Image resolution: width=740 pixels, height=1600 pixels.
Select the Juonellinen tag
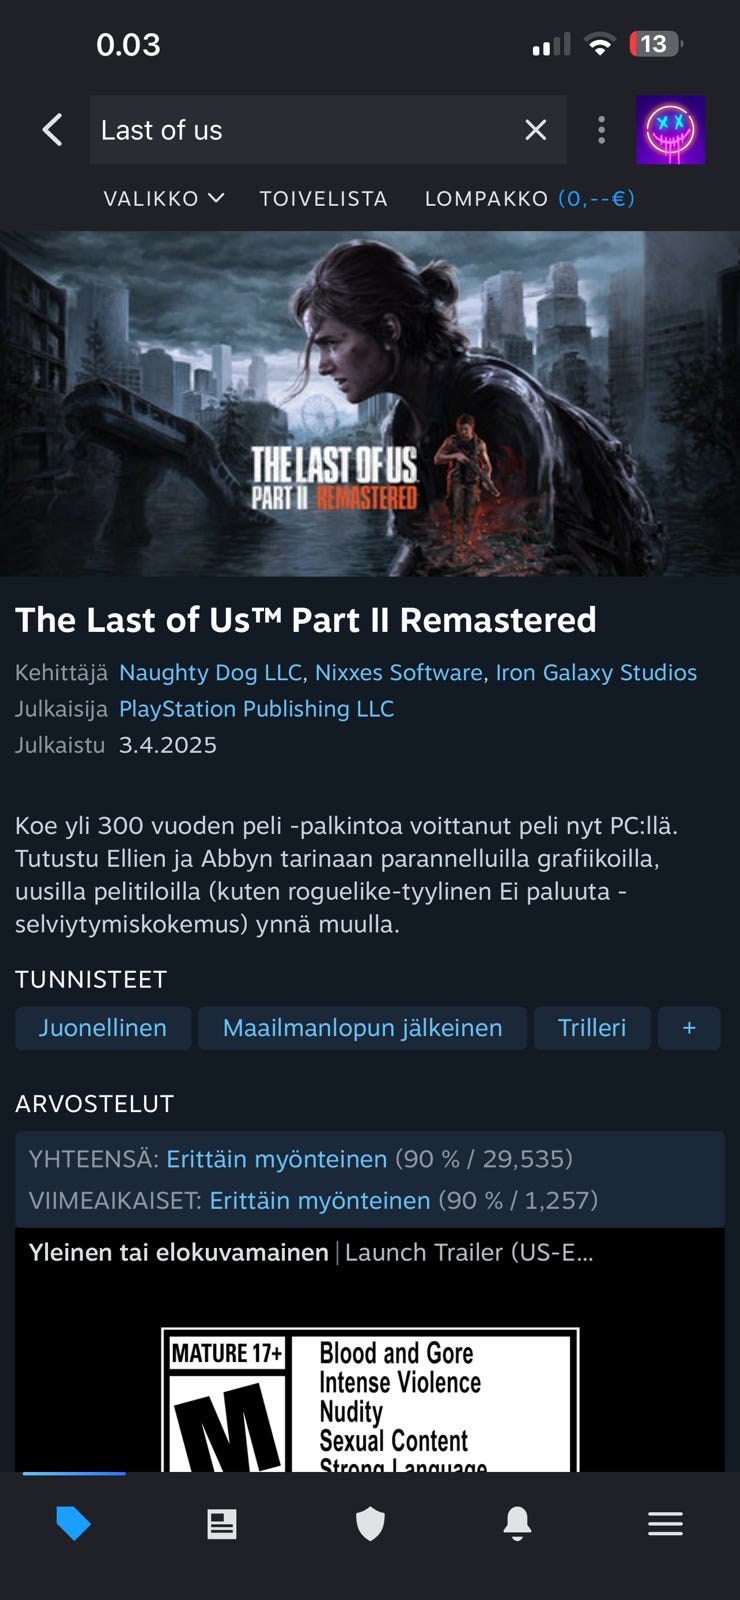[x=103, y=1028]
